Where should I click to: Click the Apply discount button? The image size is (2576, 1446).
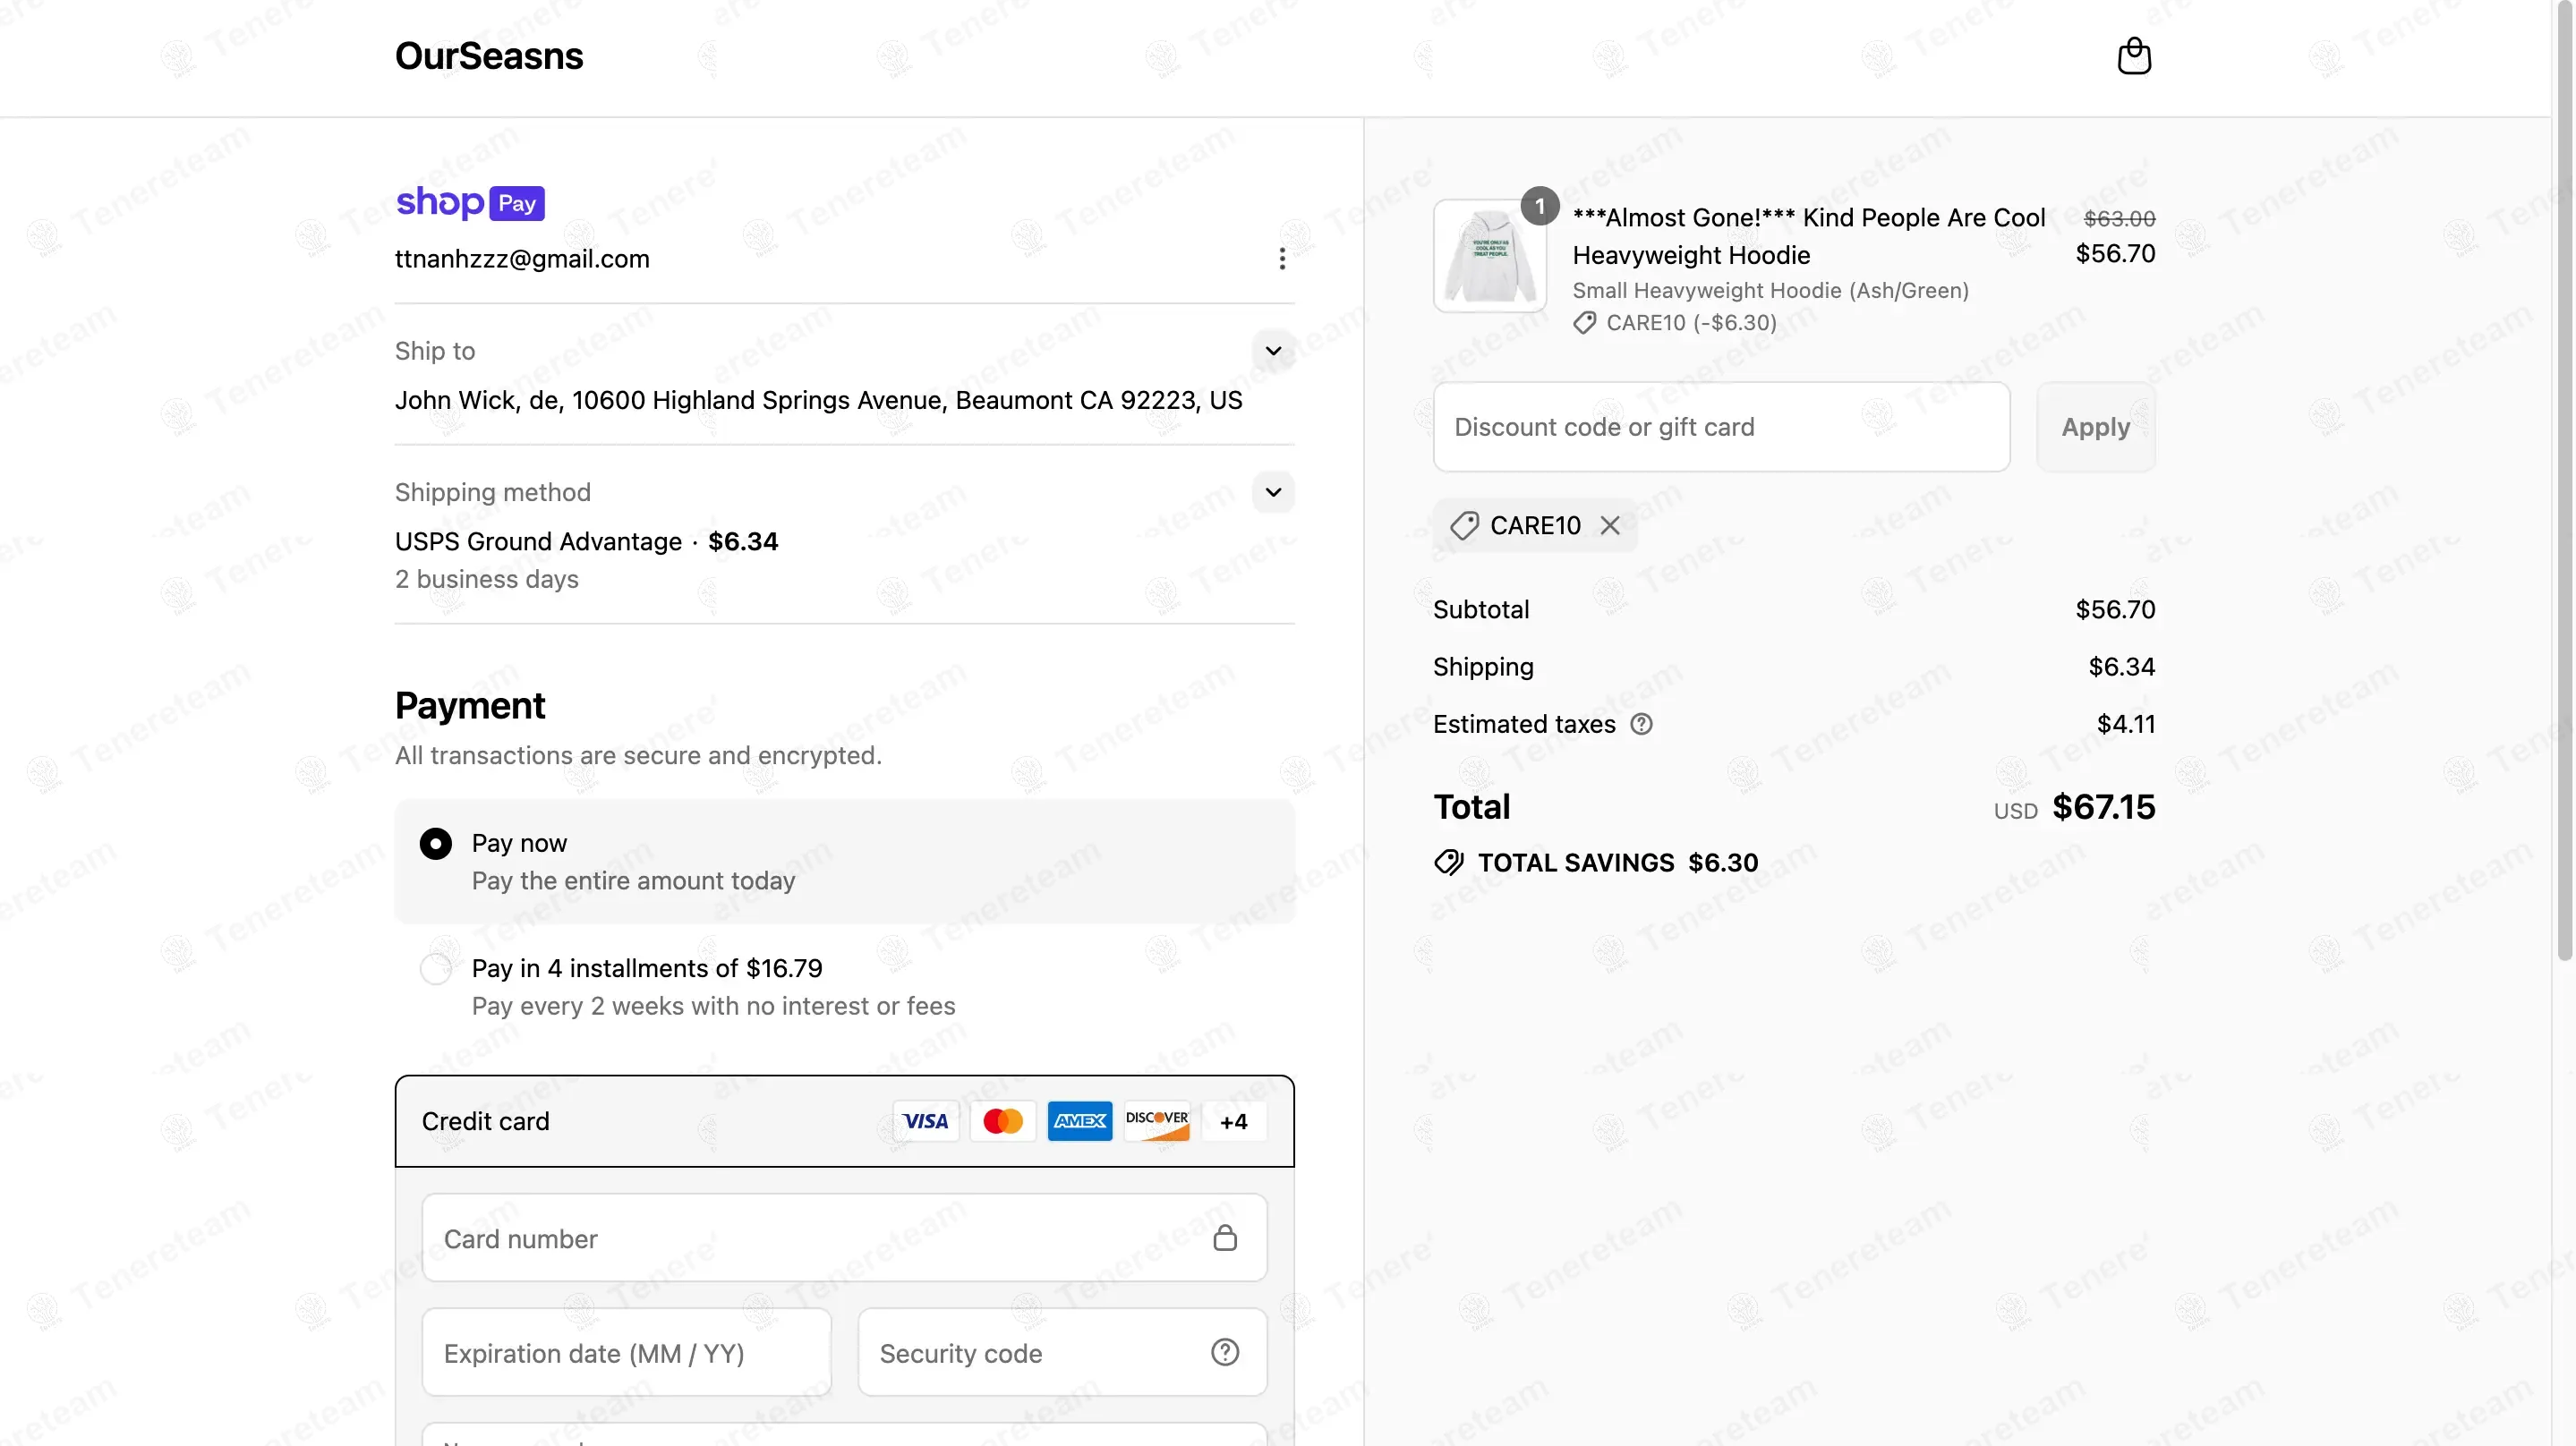click(x=2096, y=427)
